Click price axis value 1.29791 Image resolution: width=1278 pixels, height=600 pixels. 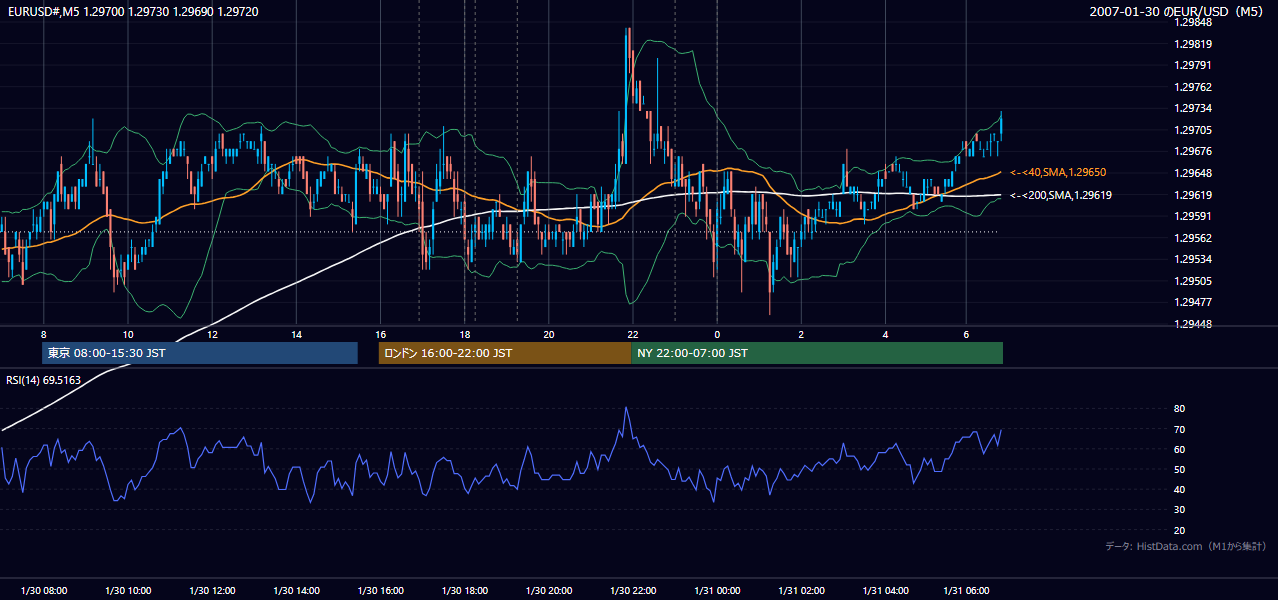point(1193,66)
